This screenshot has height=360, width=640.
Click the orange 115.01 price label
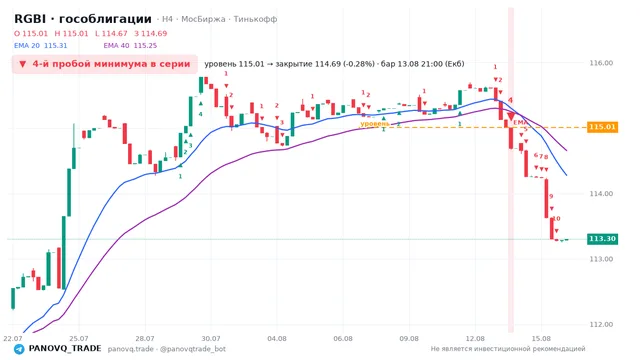click(x=602, y=127)
